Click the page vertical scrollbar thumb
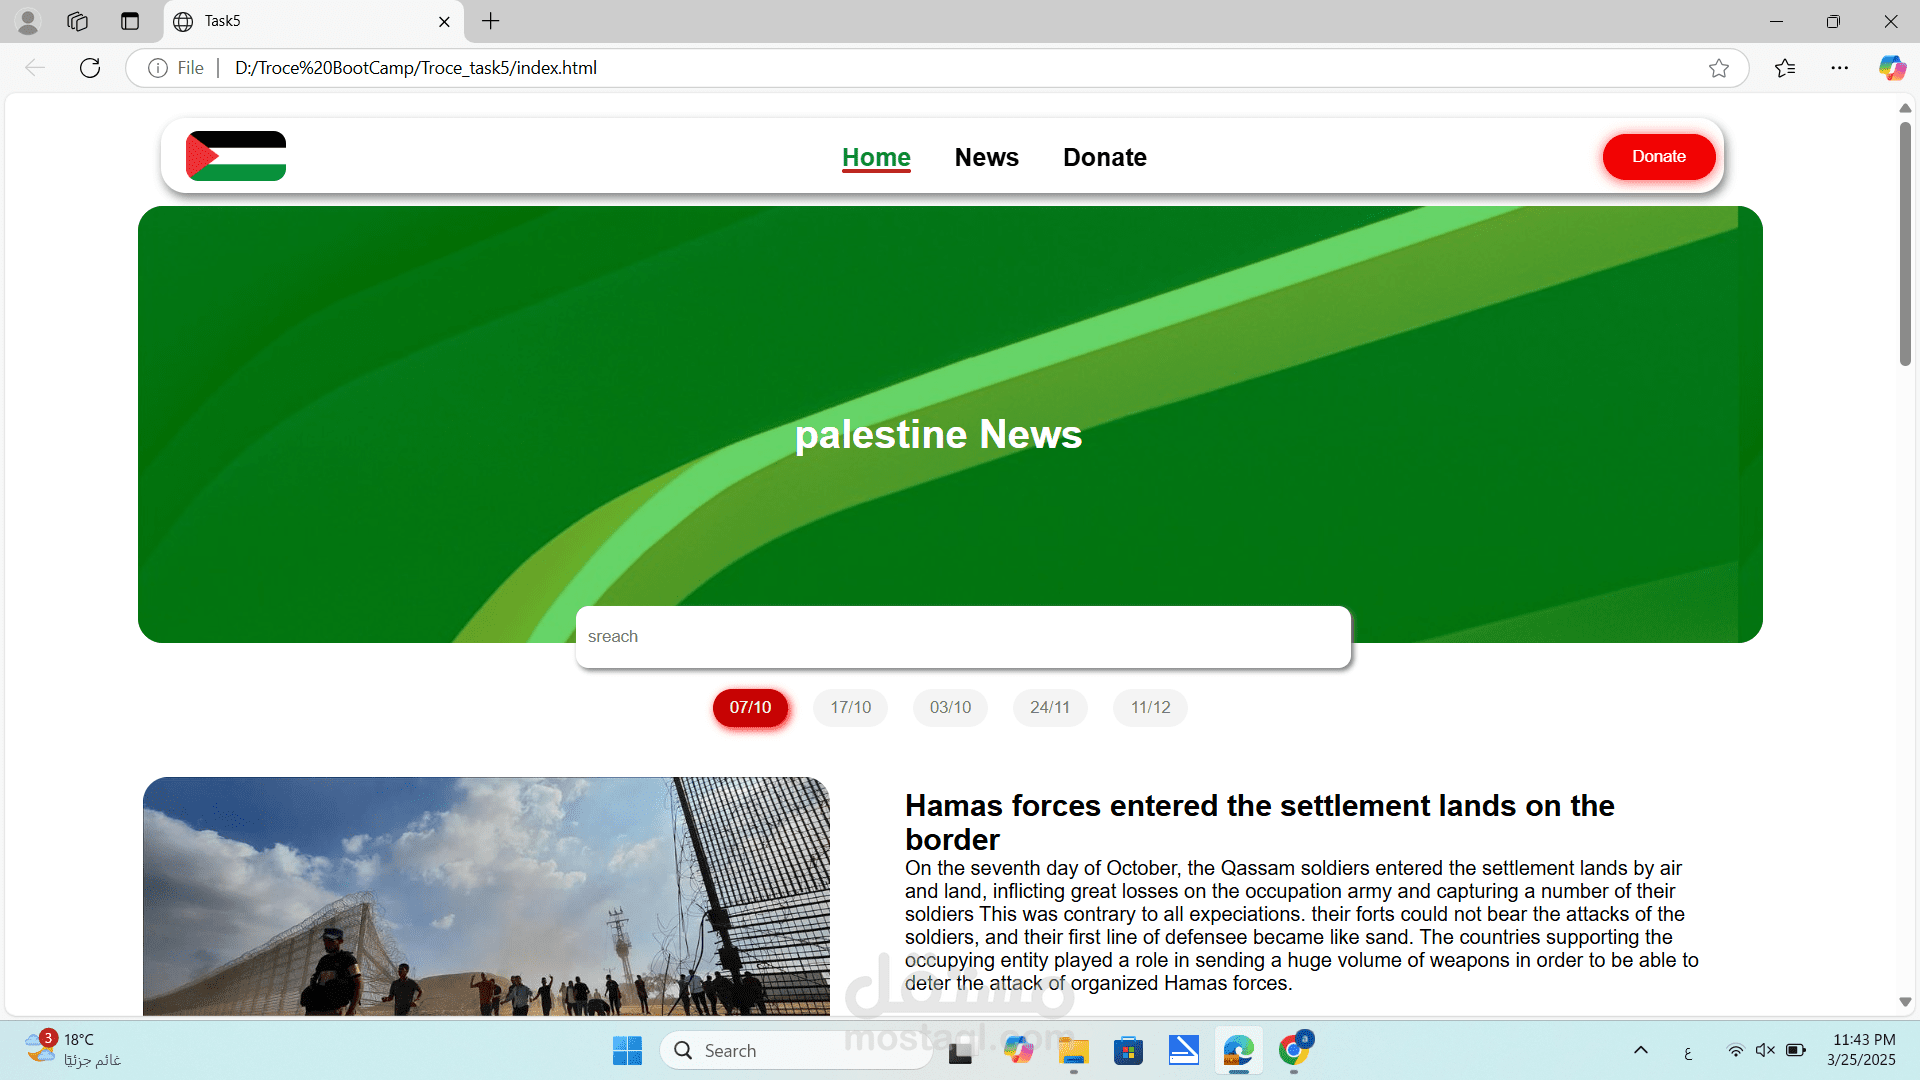Image resolution: width=1920 pixels, height=1080 pixels. [1905, 243]
